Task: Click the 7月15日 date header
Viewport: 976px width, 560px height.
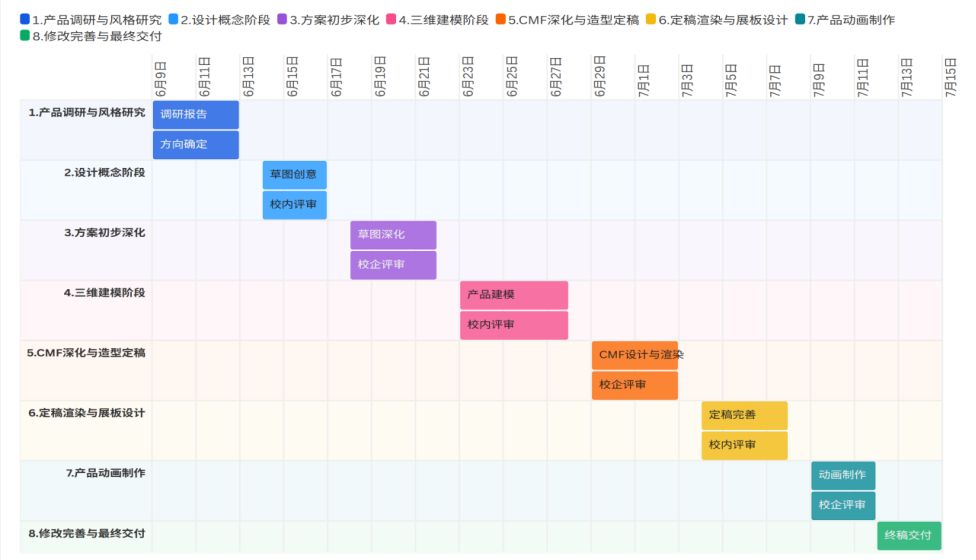Action: [950, 78]
